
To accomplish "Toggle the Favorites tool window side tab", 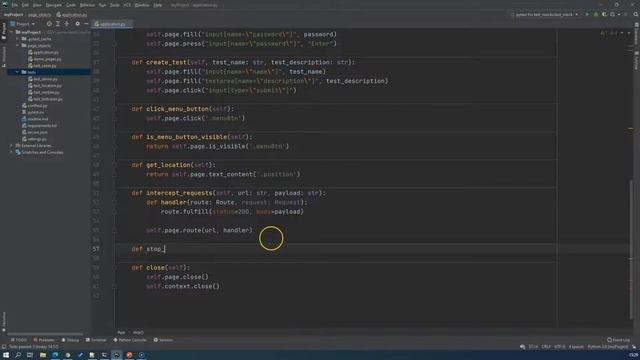I will (4, 321).
